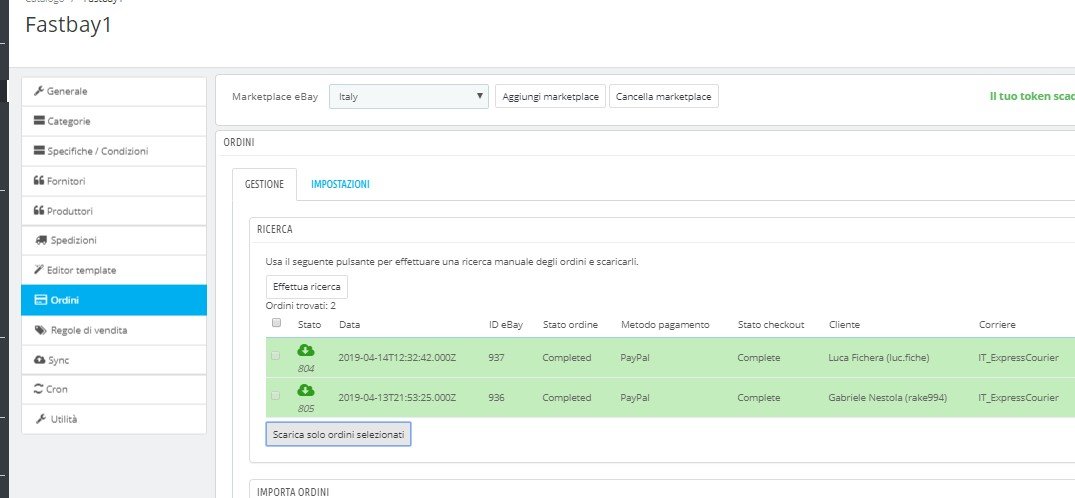Image resolution: width=1075 pixels, height=498 pixels.
Task: Toggle the select-all checkbox in table header
Action: (x=276, y=323)
